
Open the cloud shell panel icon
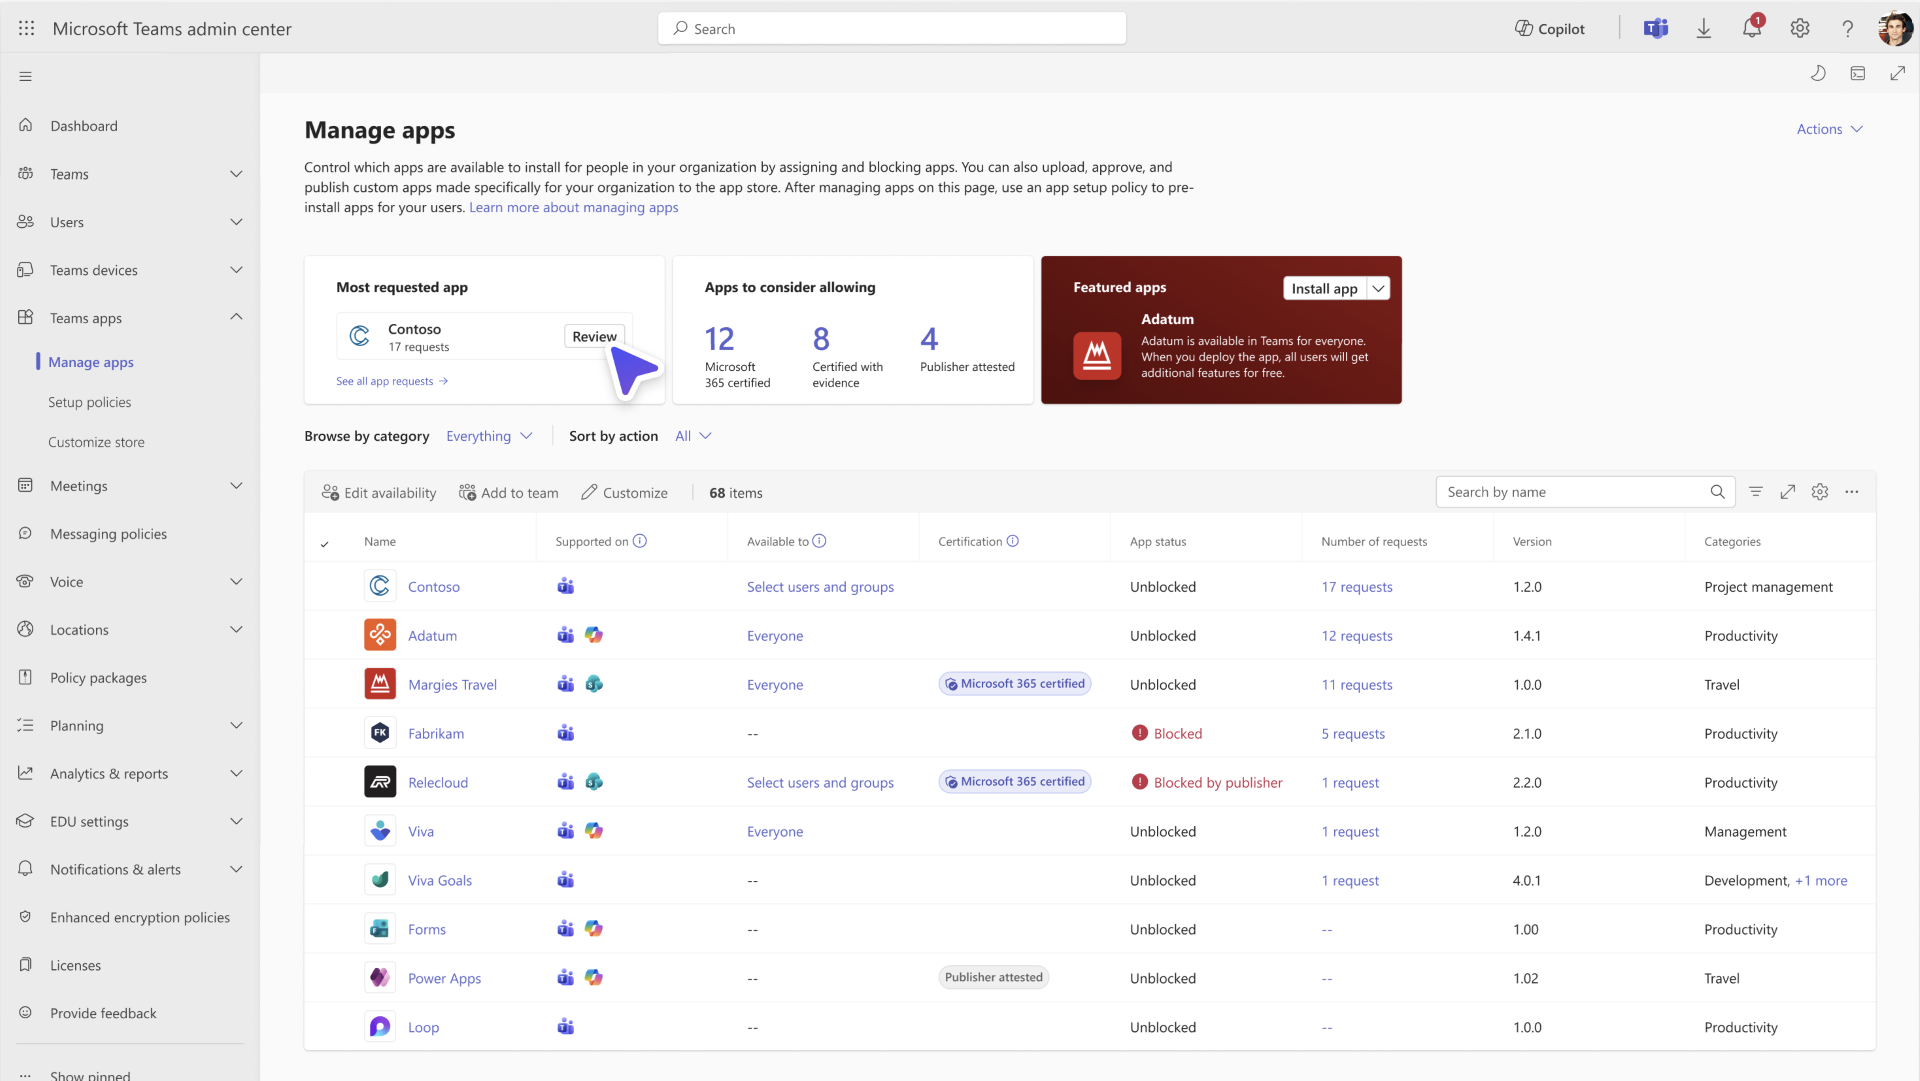pyautogui.click(x=1858, y=73)
